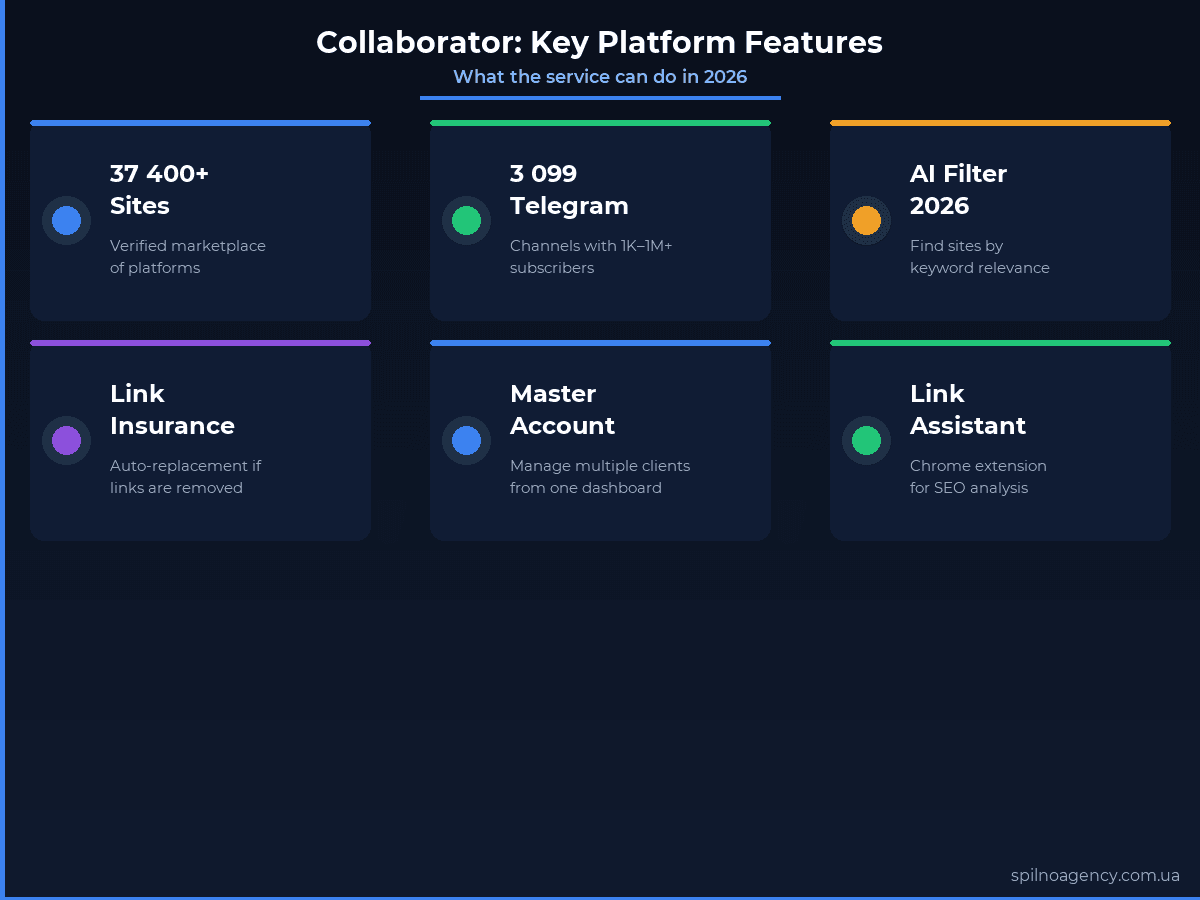
Task: Click 'Find sites by keyword relevance' description
Action: pos(980,257)
